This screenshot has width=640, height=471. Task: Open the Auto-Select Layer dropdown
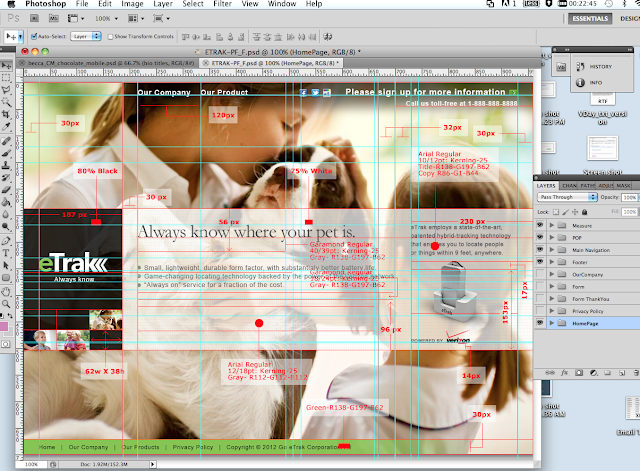(x=86, y=36)
